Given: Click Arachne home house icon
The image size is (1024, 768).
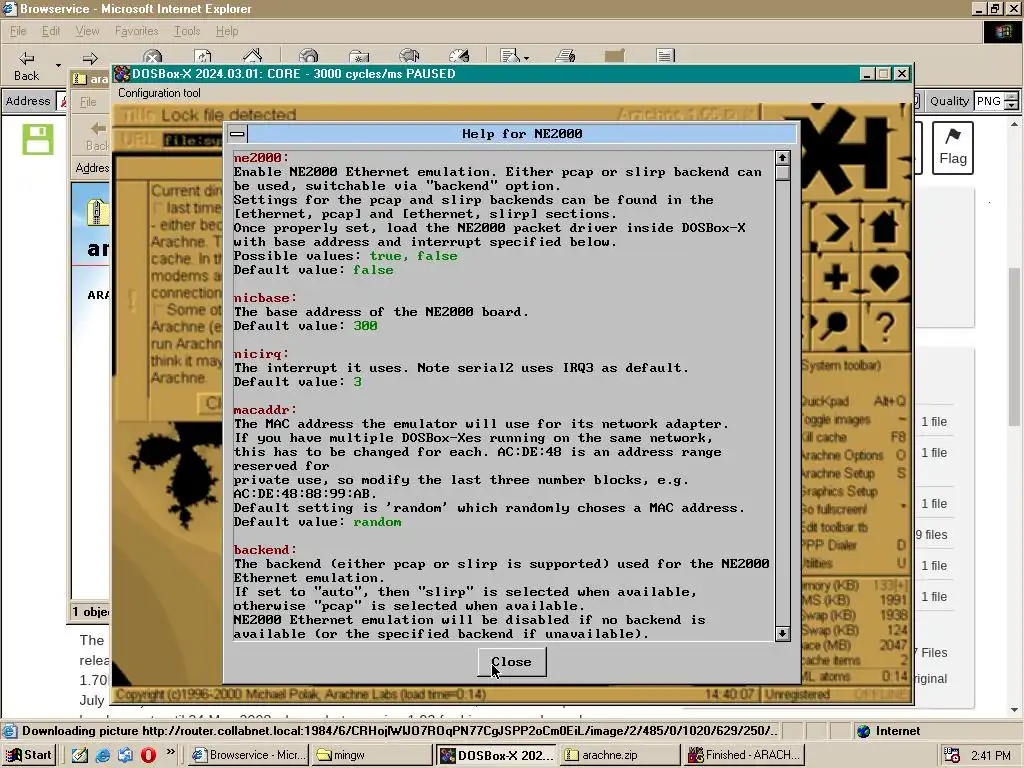Looking at the screenshot, I should pyautogui.click(x=884, y=228).
